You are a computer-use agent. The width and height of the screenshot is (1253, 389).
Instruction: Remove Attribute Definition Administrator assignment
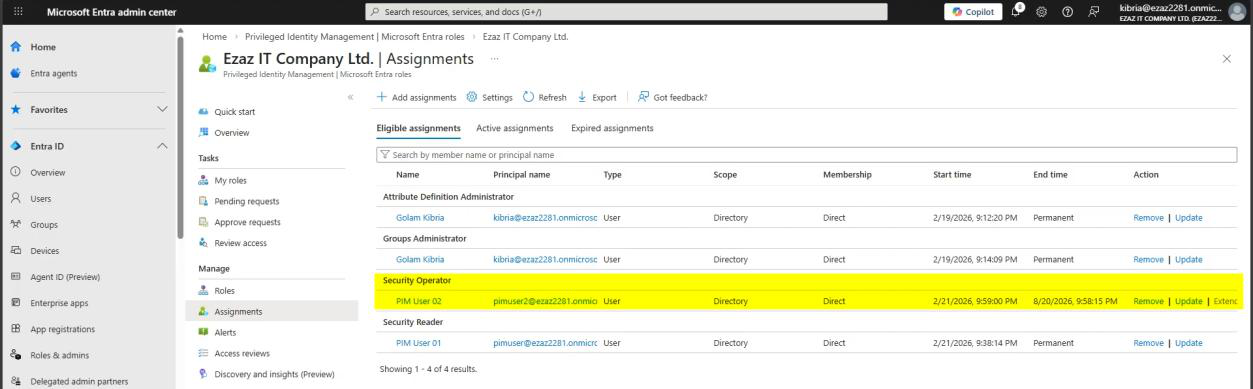click(x=1148, y=217)
